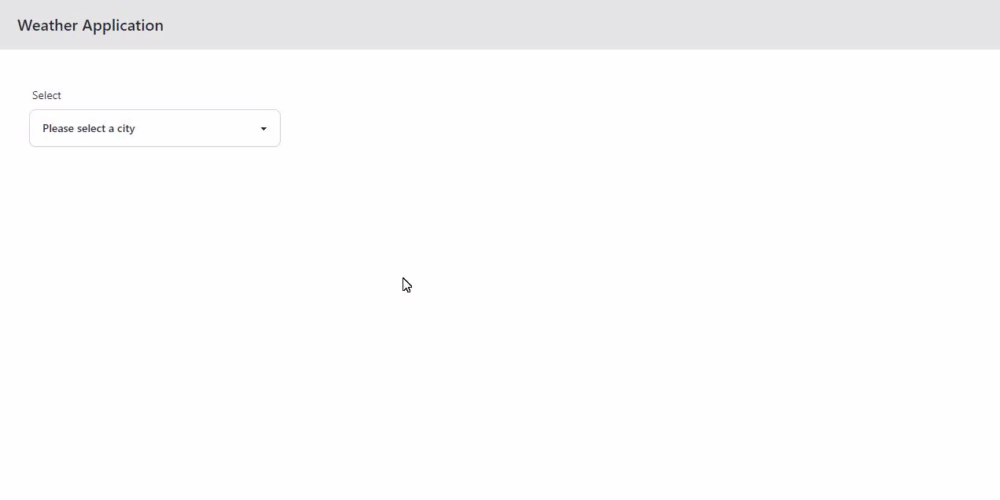Click the word 'Weather' in the title

[x=48, y=26]
